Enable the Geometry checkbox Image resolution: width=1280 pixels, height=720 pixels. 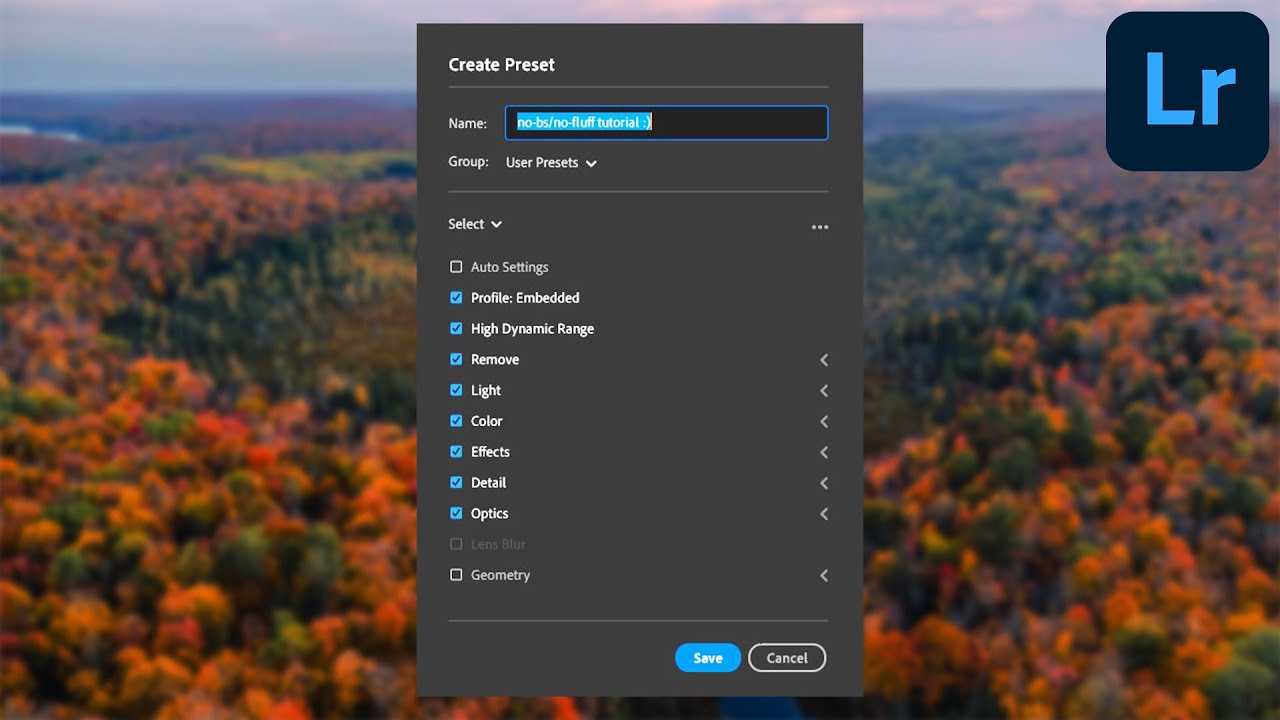click(456, 575)
